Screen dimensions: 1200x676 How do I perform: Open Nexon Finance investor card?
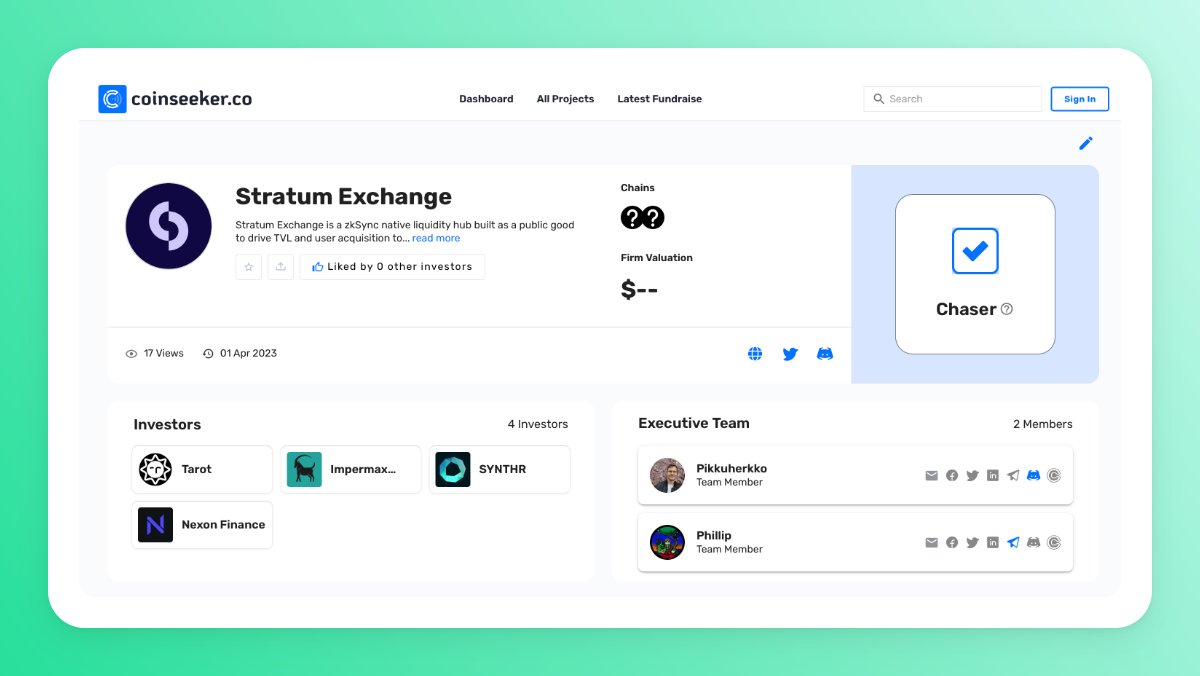click(202, 525)
